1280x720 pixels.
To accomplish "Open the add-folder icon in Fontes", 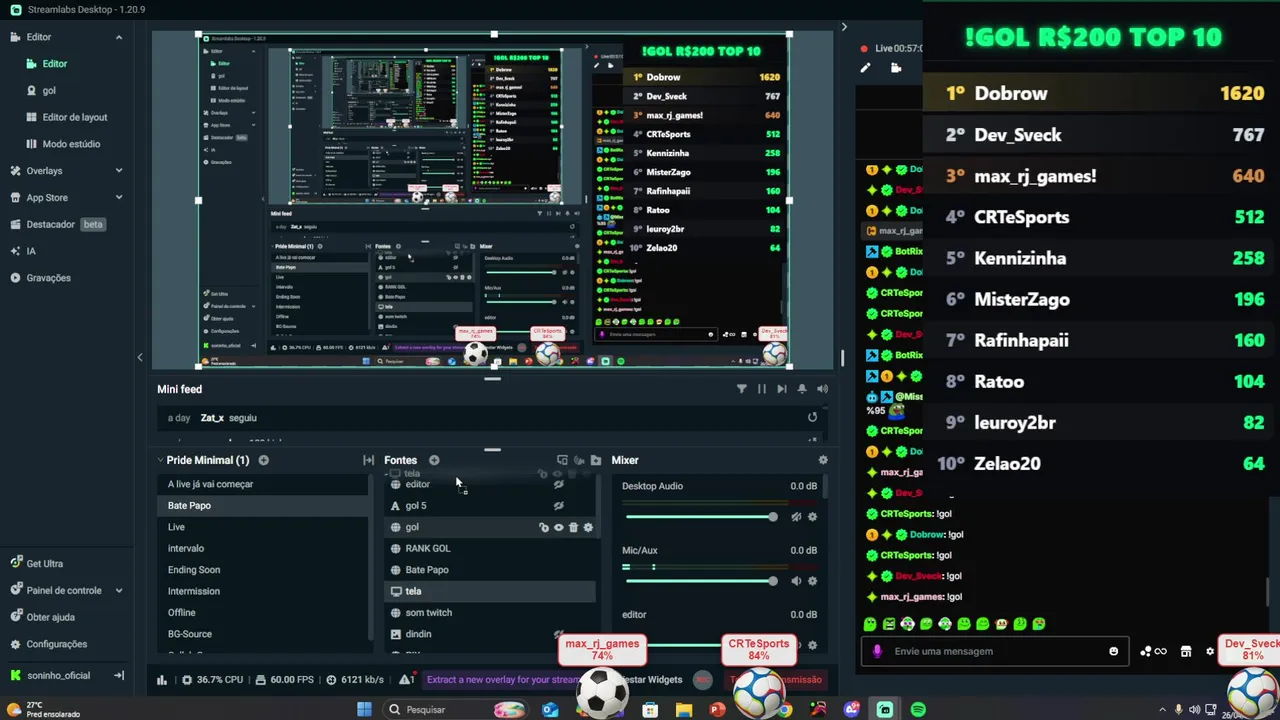I will click(x=596, y=460).
